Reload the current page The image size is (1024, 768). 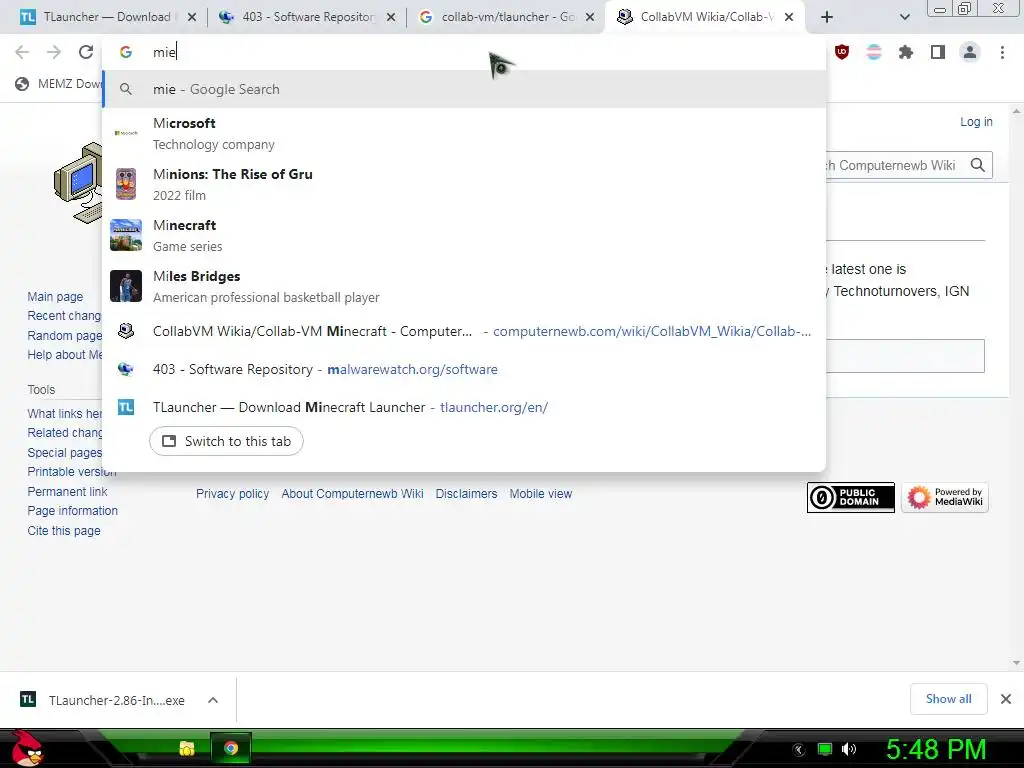86,52
